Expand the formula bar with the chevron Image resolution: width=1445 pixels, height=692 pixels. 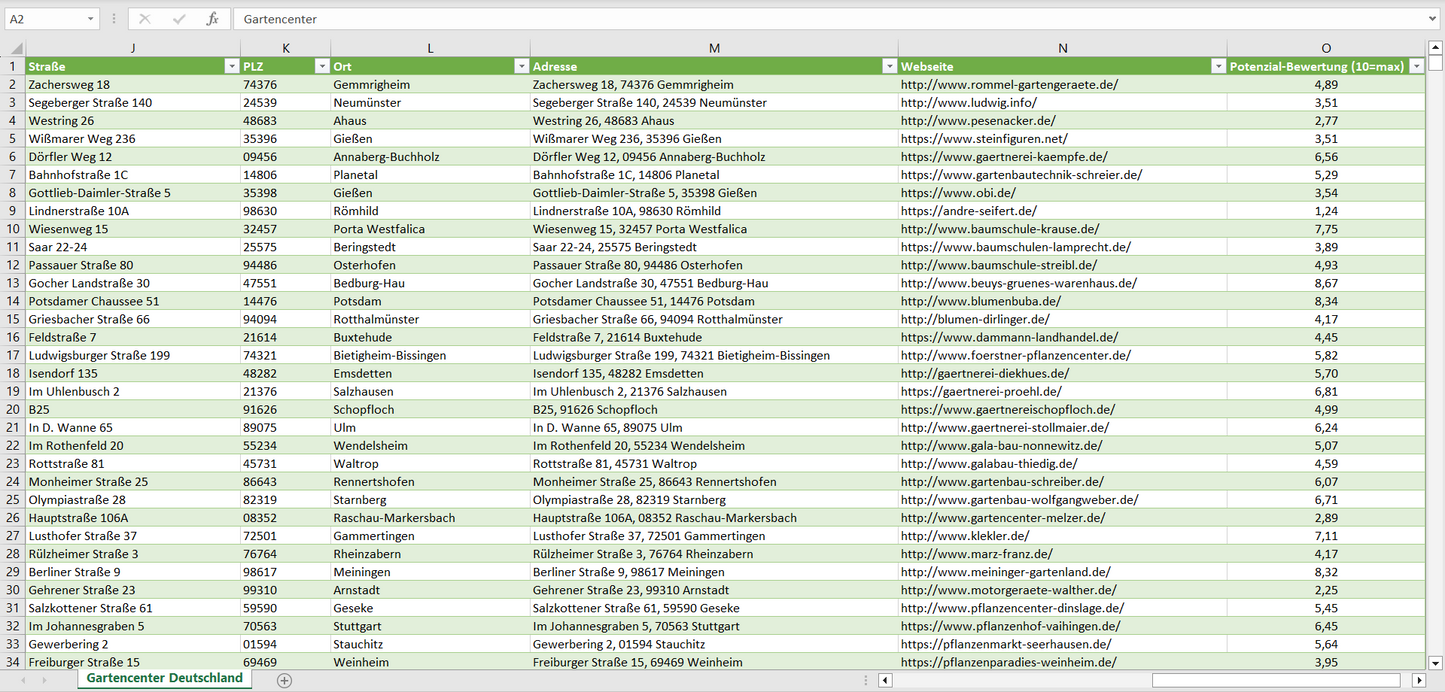1433,19
